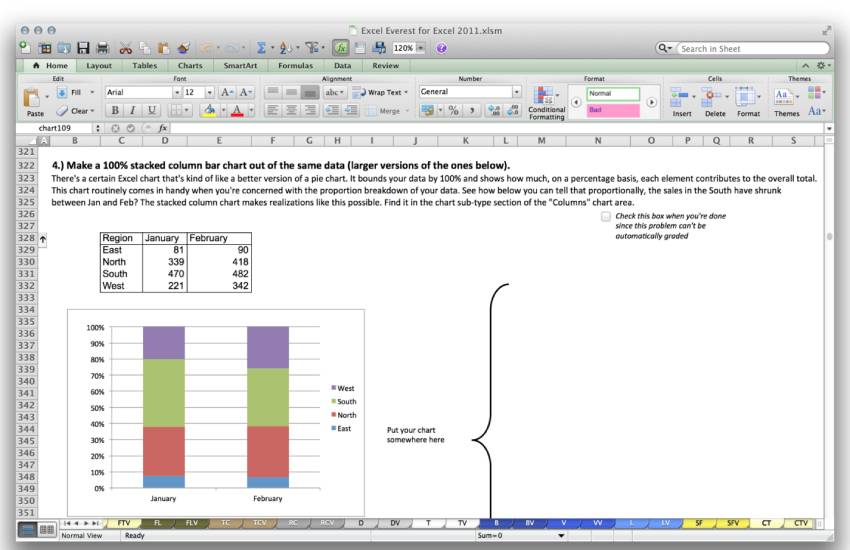The width and height of the screenshot is (850, 550).
Task: Toggle Italic formatting
Action: (x=133, y=111)
